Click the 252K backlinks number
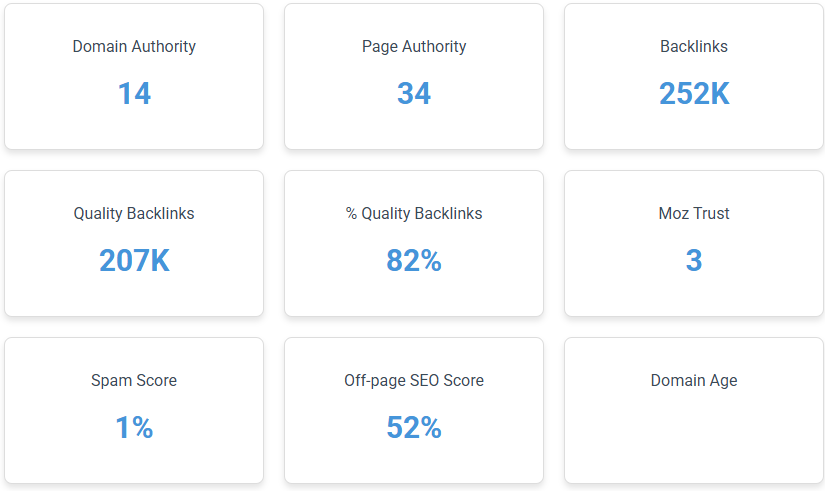This screenshot has height=491, width=825. [694, 94]
